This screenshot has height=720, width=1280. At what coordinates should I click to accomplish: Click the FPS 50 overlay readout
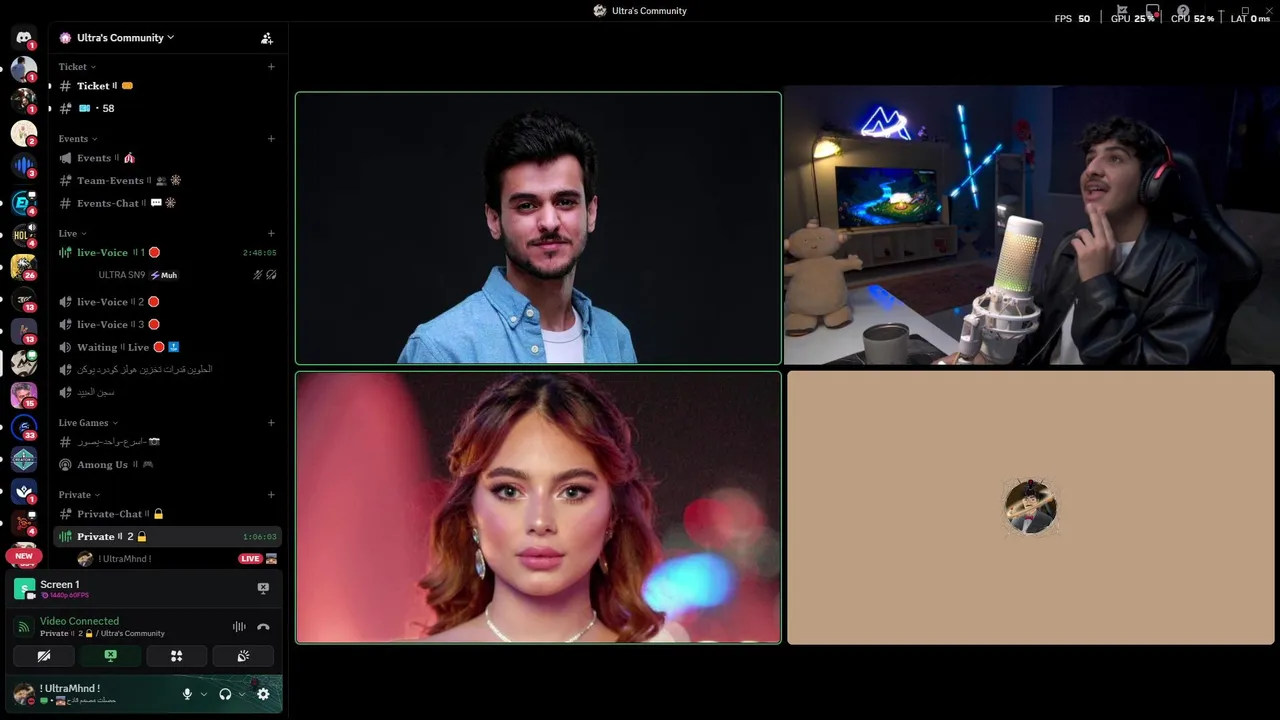pos(1072,19)
